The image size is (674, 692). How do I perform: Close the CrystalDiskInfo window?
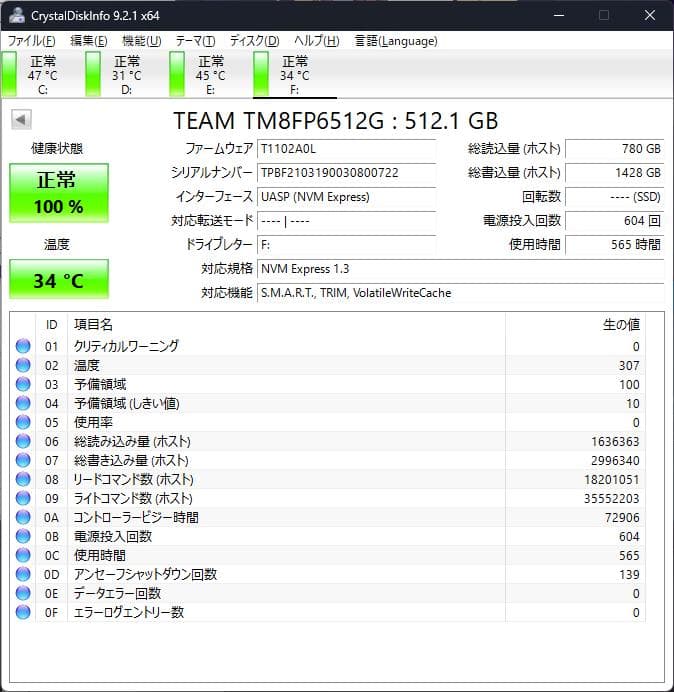(x=650, y=15)
